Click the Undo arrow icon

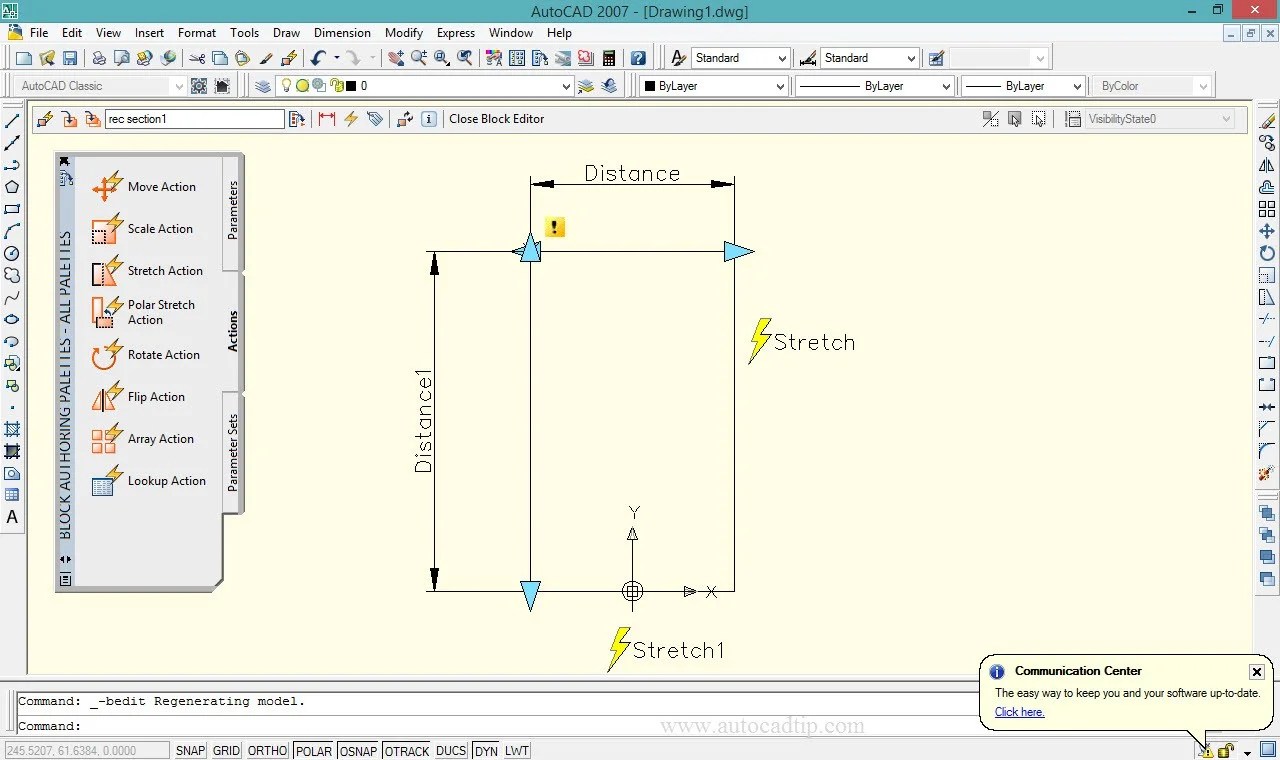(318, 58)
